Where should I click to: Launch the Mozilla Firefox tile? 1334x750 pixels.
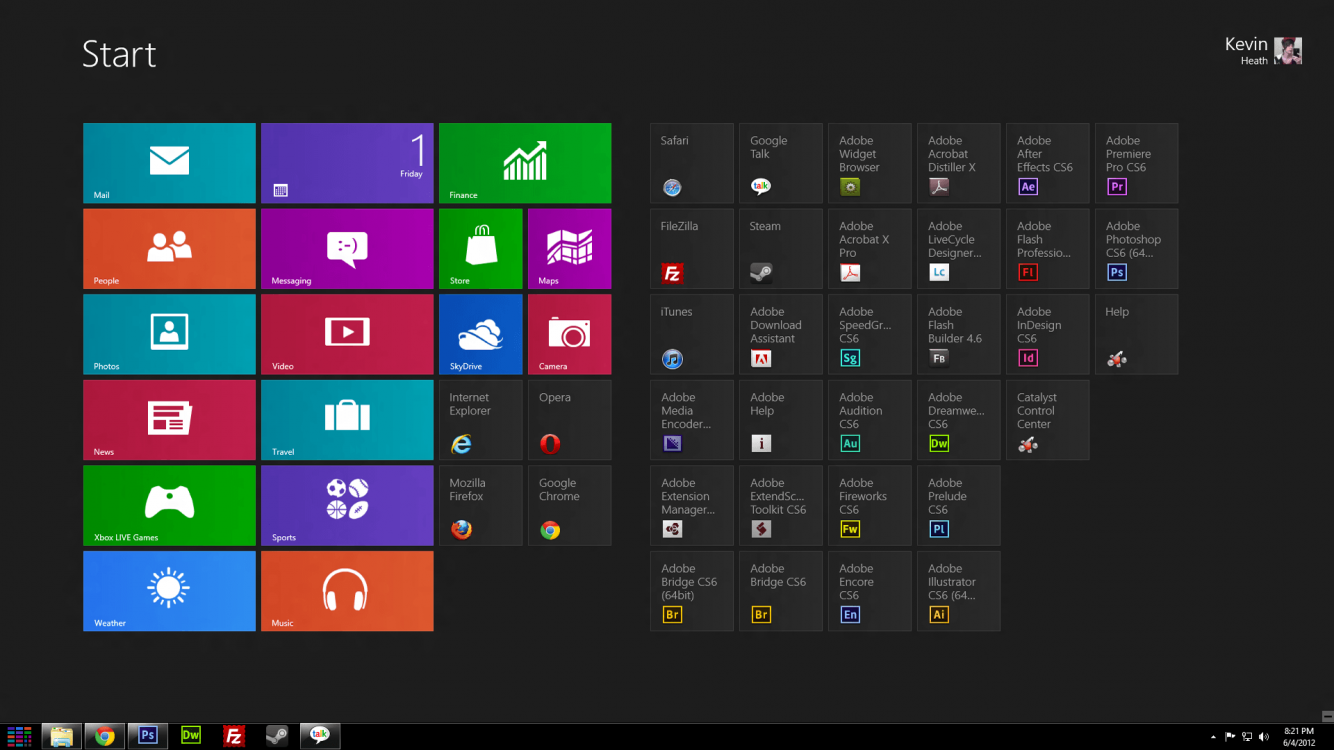coord(481,505)
